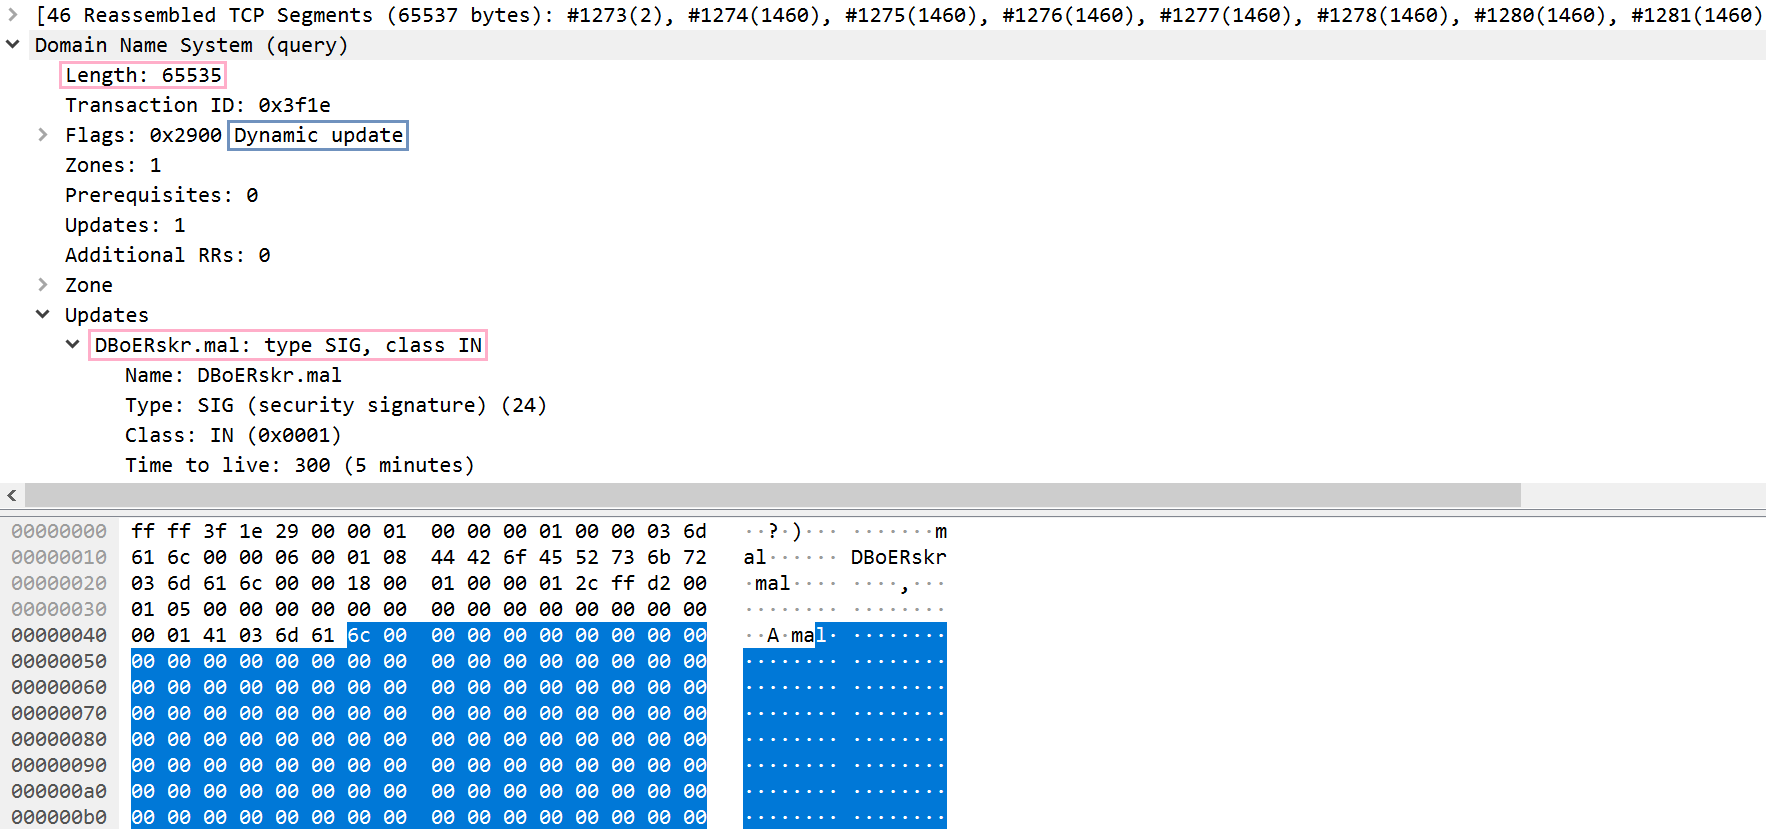Select the Prerequisites: 0 row
1766x829 pixels.
[162, 195]
